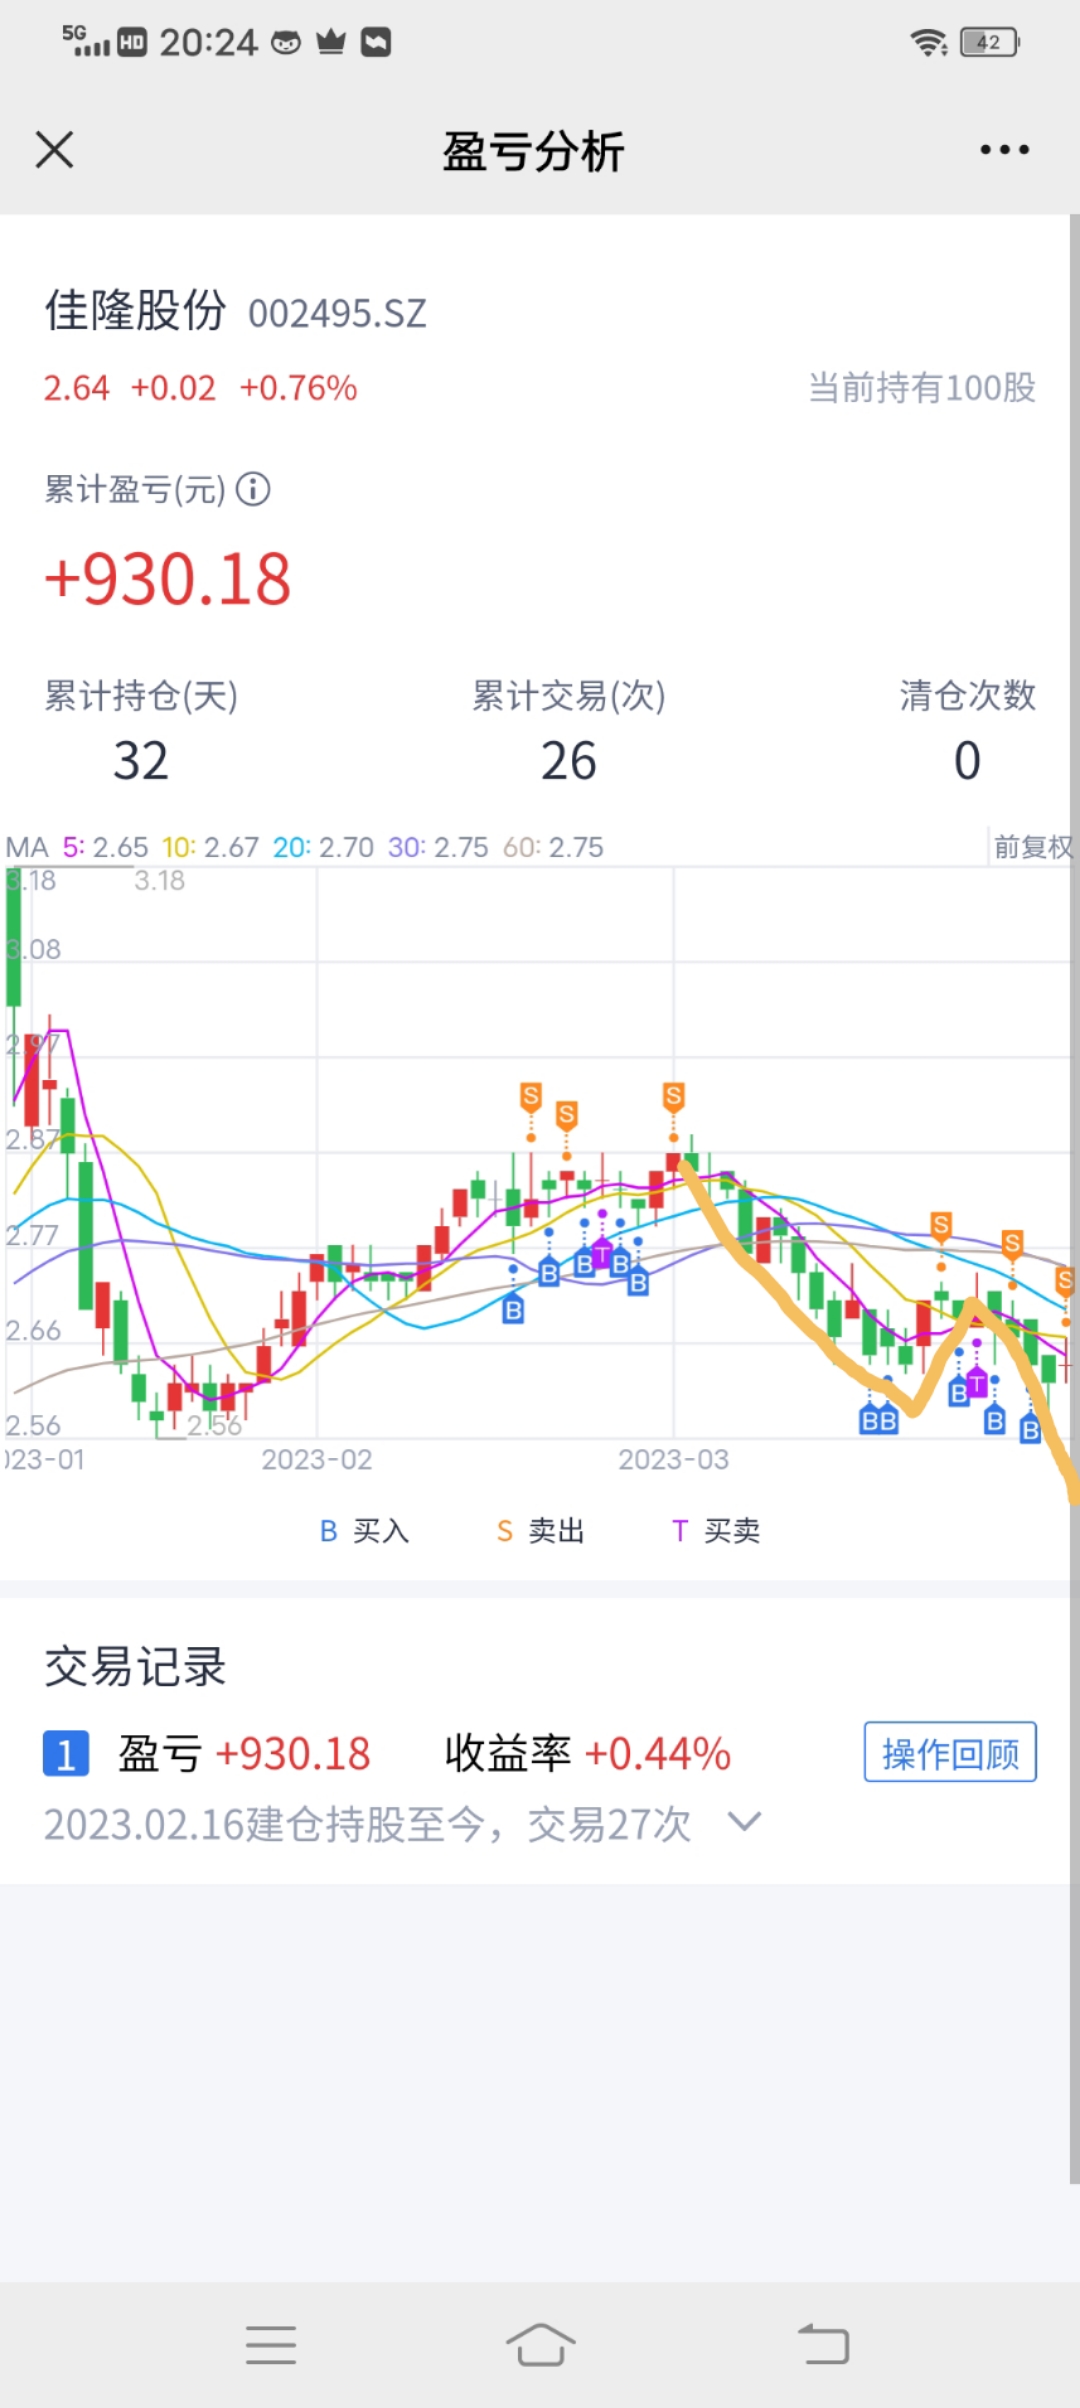The height and width of the screenshot is (2408, 1080).
Task: Tap the double BB buy marker on chart
Action: [879, 1420]
